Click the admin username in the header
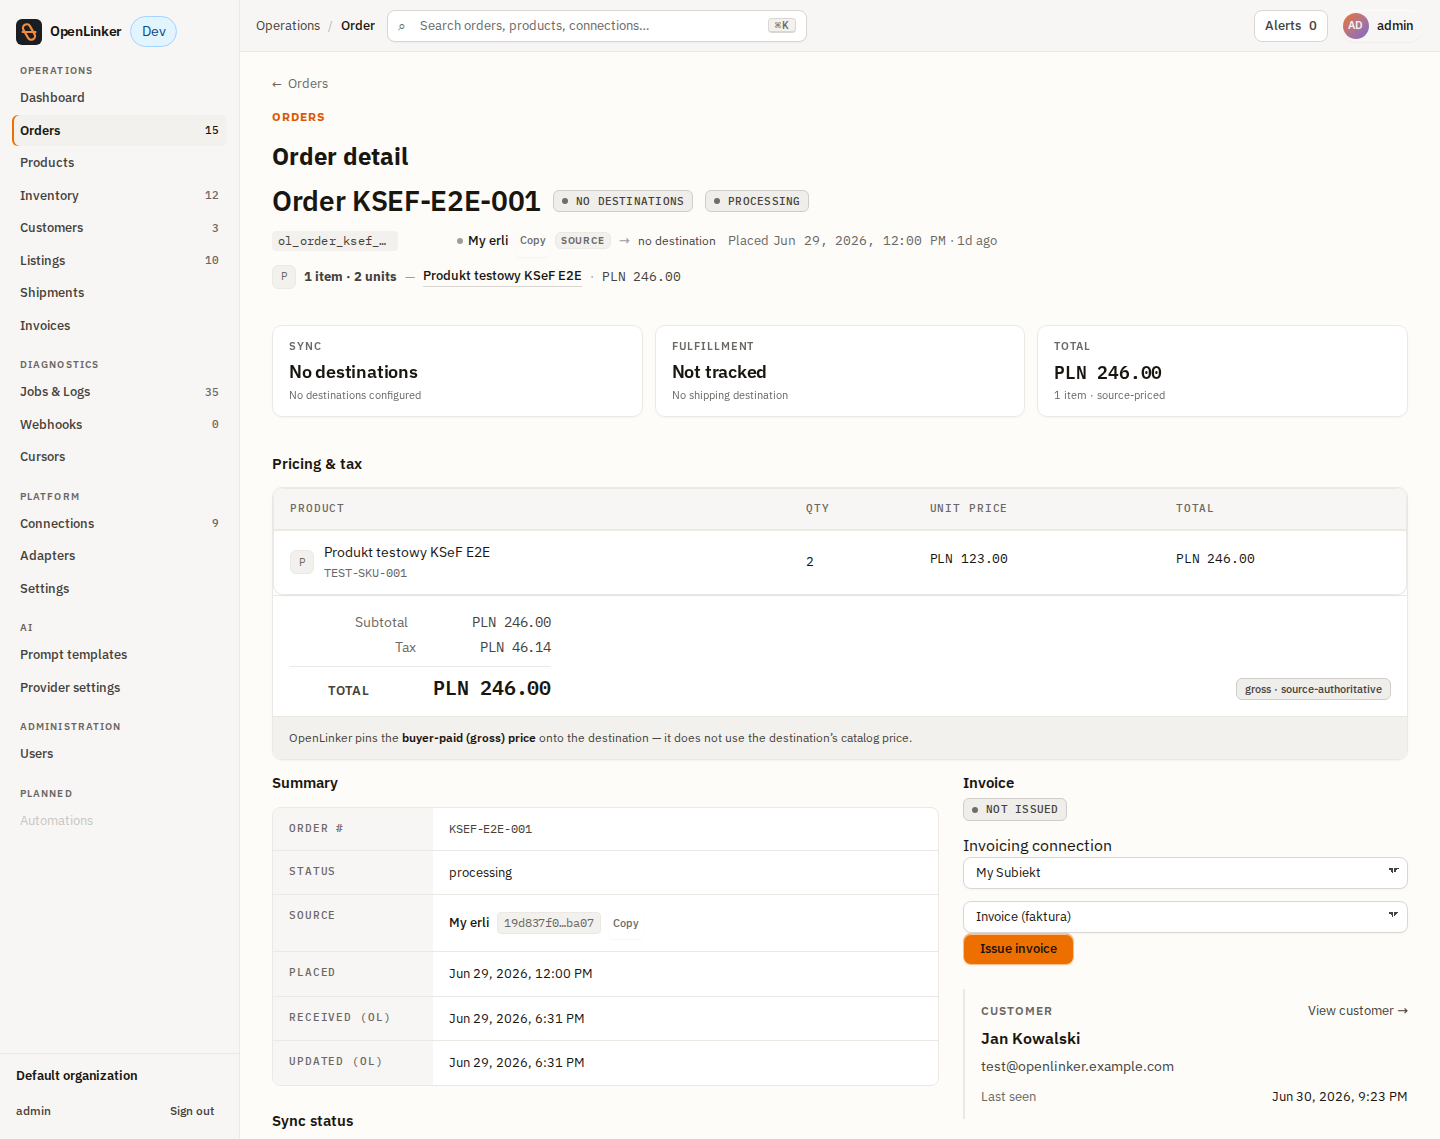This screenshot has width=1440, height=1139. (1395, 26)
